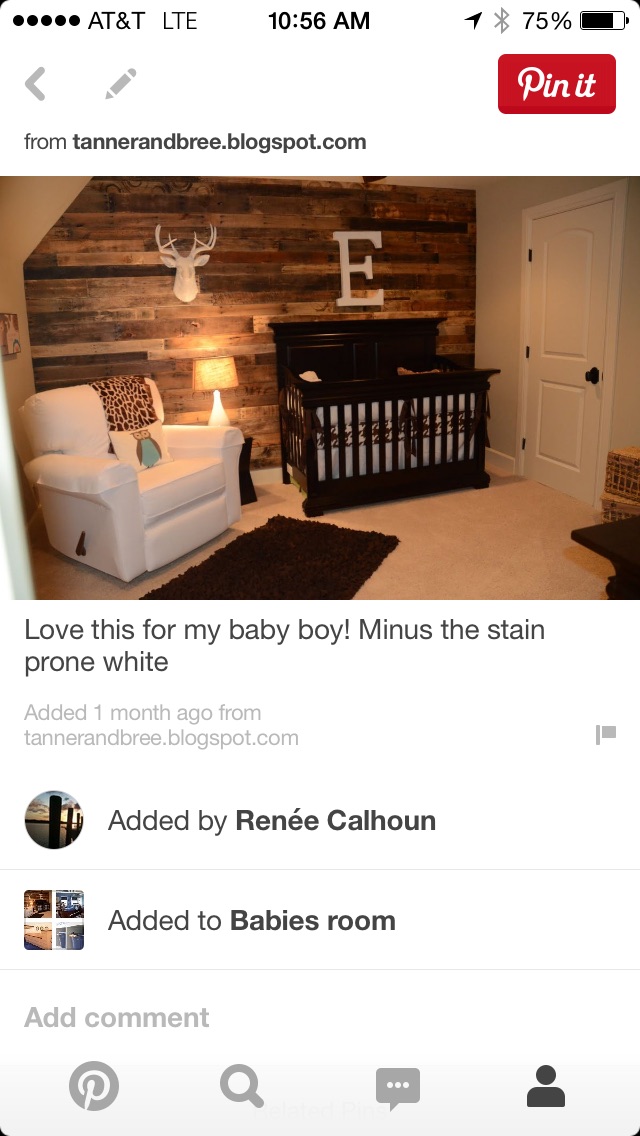Screen dimensions: 640x1136
Task: Tap the nursery room pin image
Action: pyautogui.click(x=320, y=388)
